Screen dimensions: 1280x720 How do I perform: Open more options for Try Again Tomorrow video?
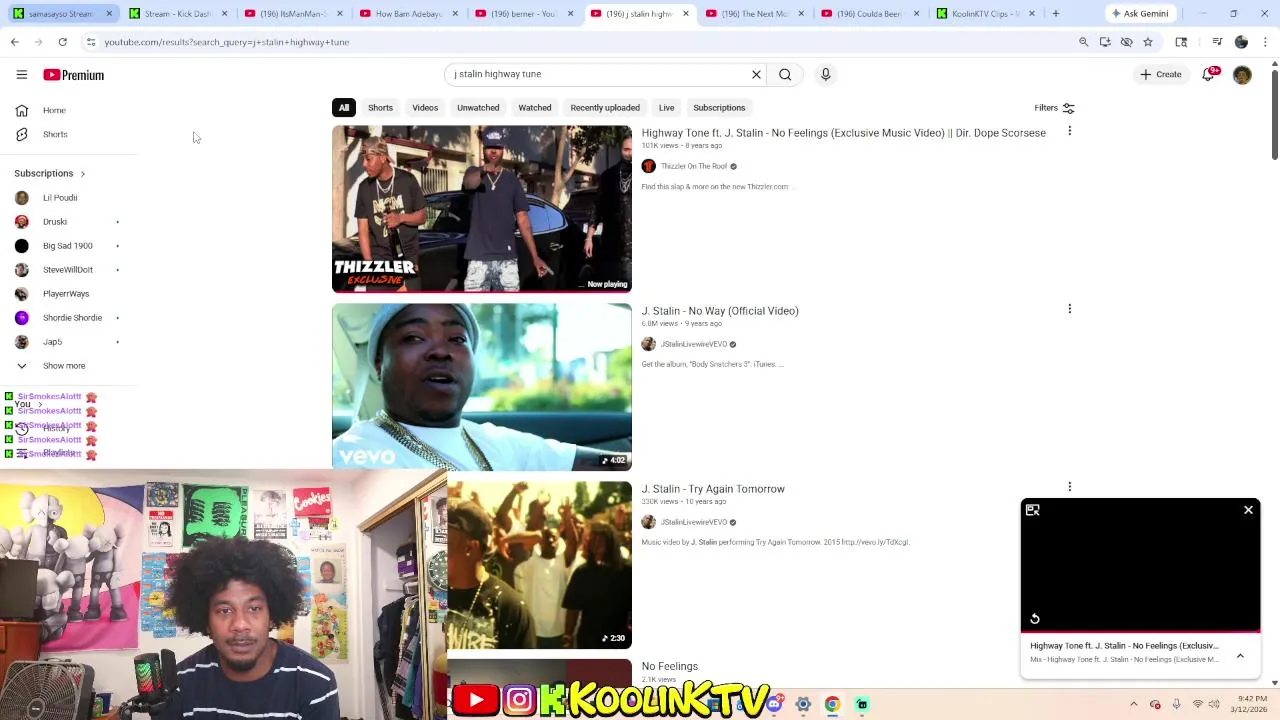pos(1069,487)
